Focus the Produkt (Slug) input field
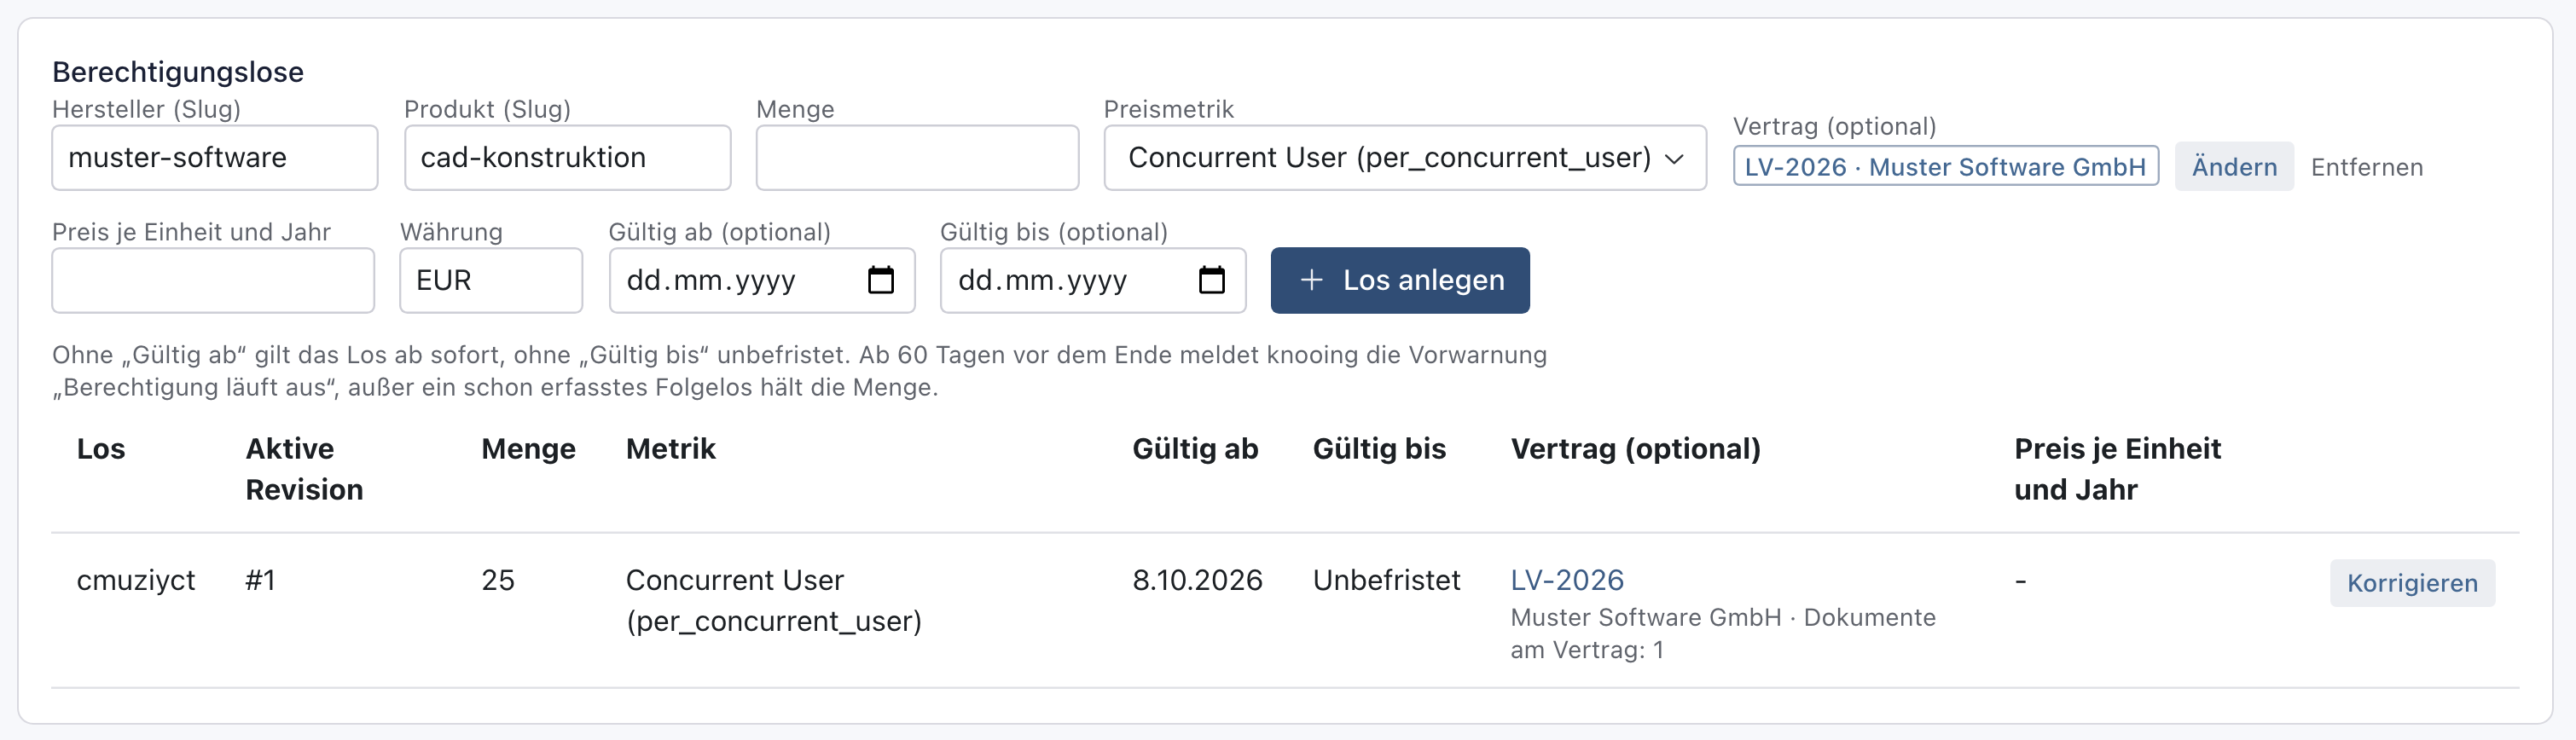This screenshot has width=2576, height=740. [567, 158]
